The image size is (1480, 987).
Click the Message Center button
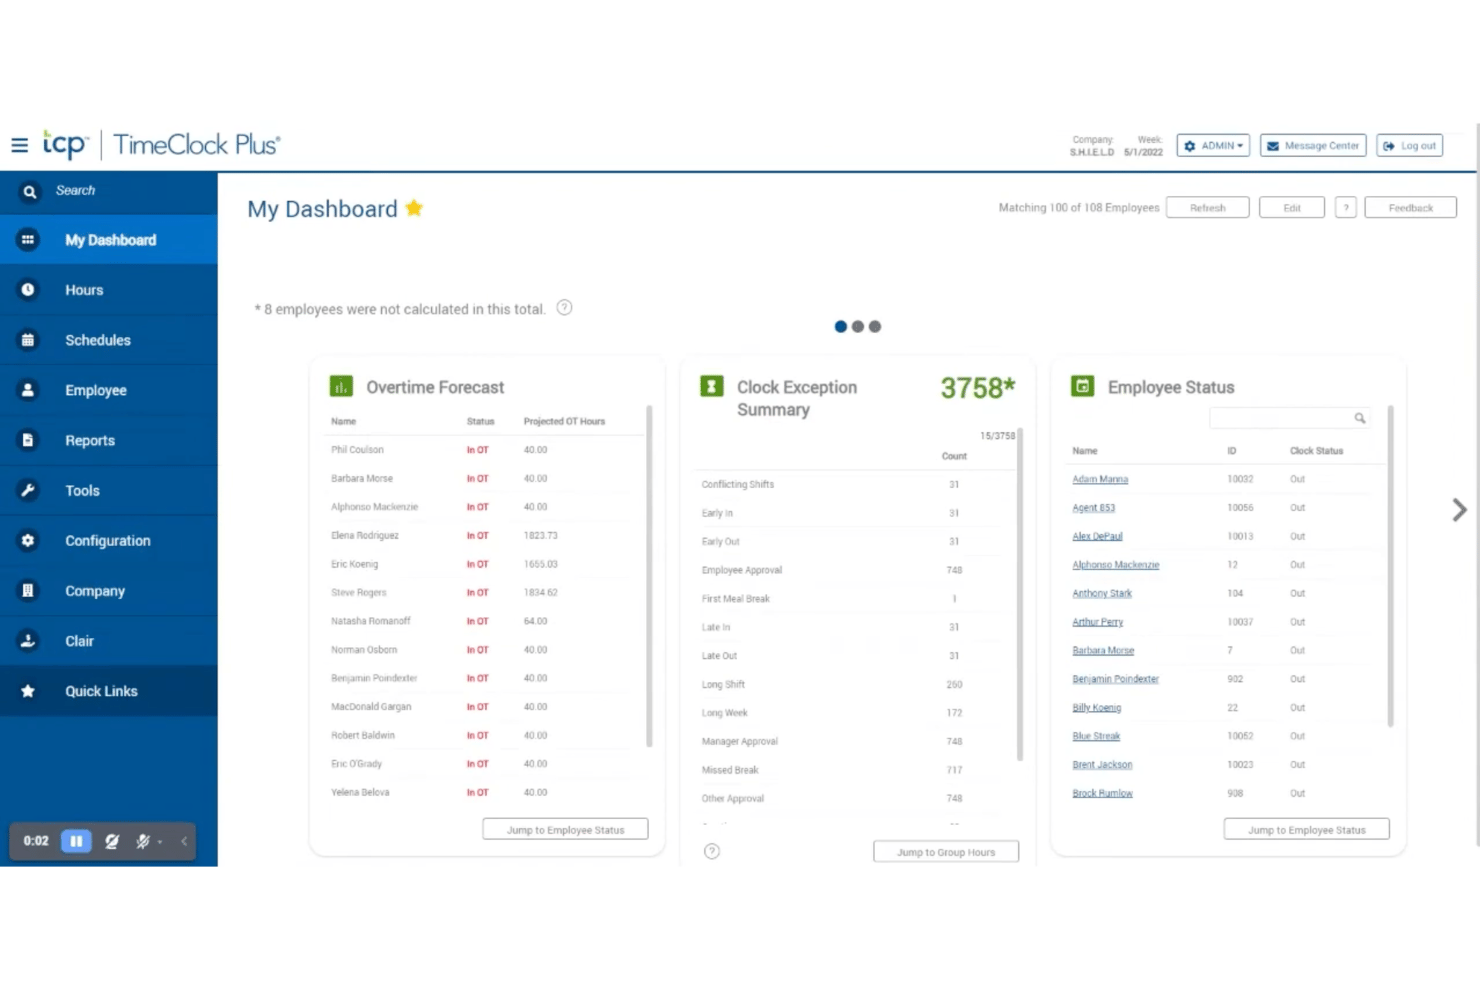[1312, 146]
